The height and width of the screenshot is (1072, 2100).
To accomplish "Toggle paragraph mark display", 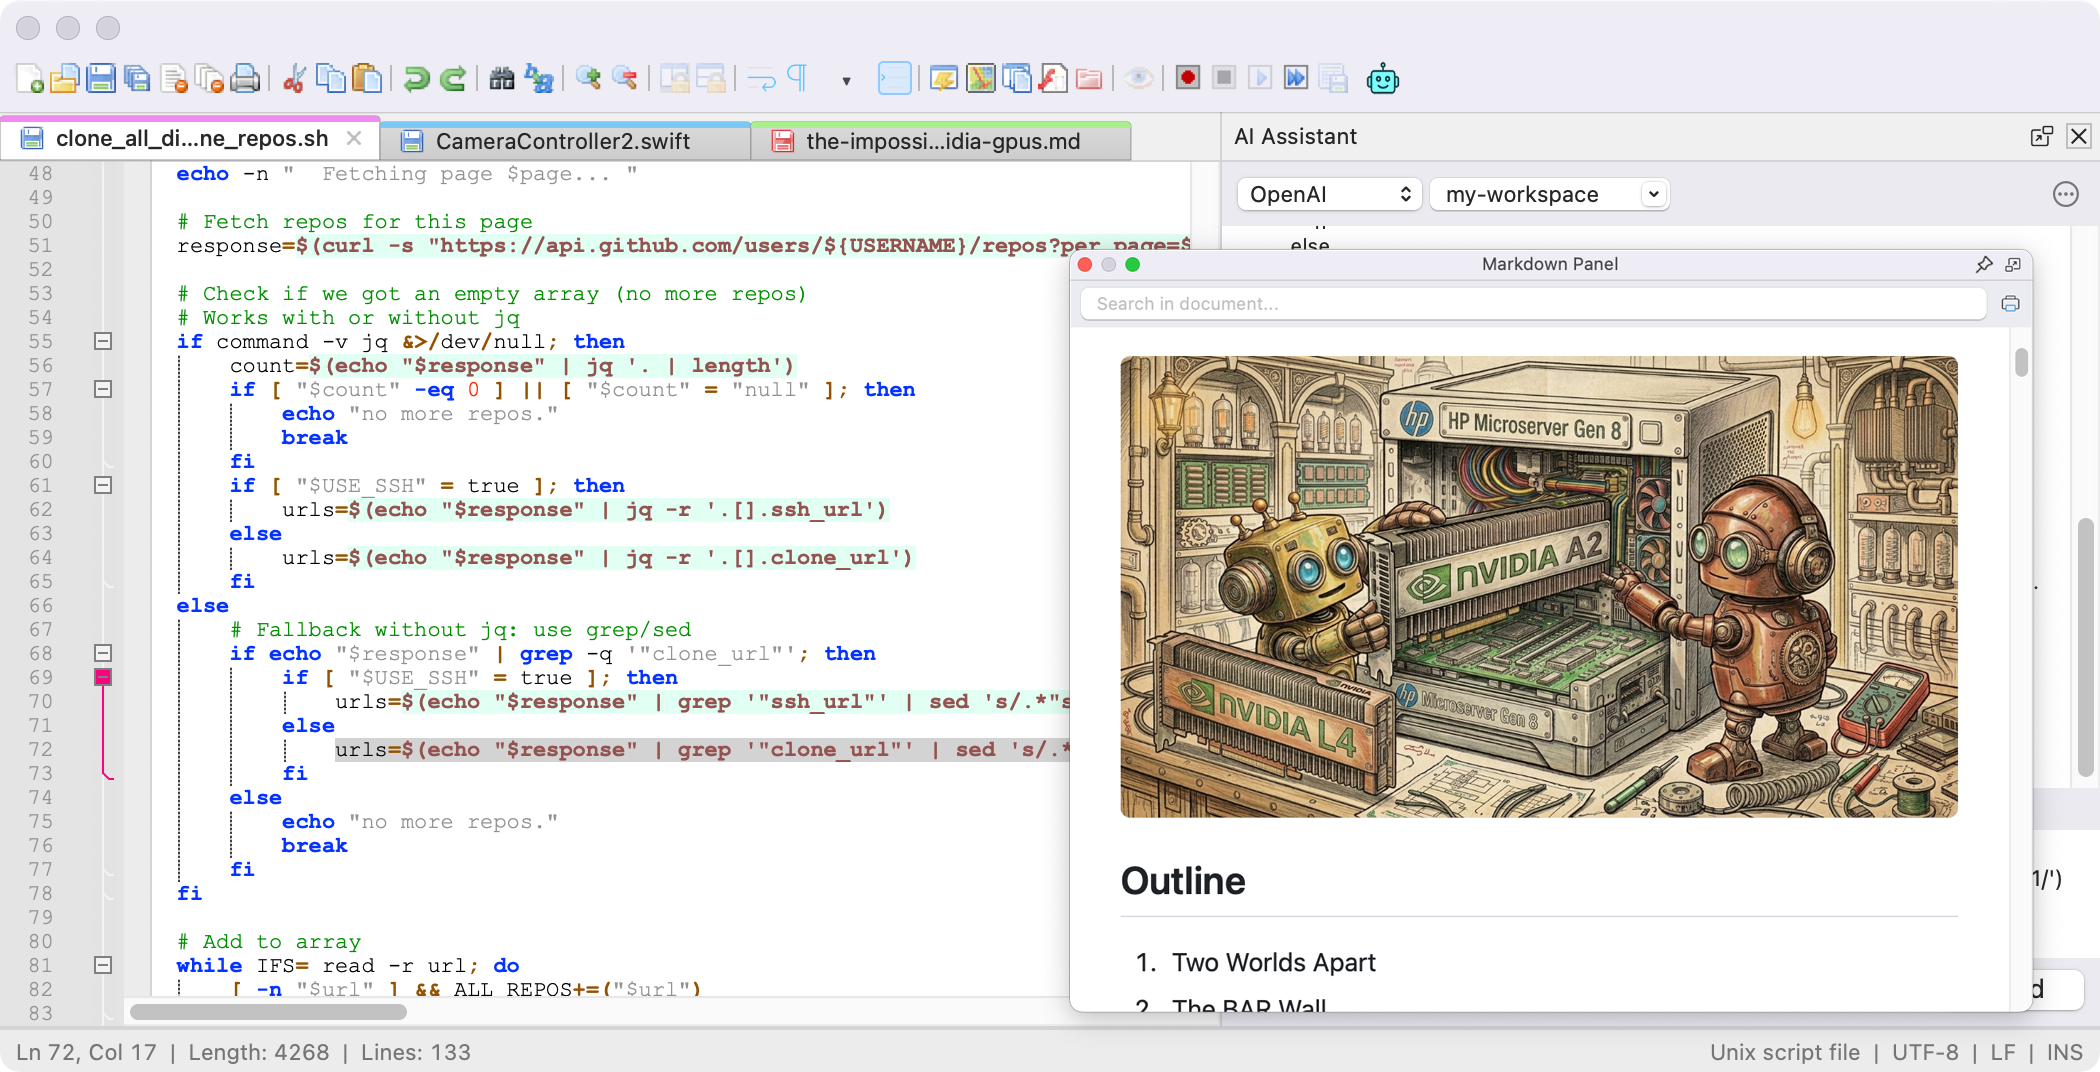I will (795, 78).
